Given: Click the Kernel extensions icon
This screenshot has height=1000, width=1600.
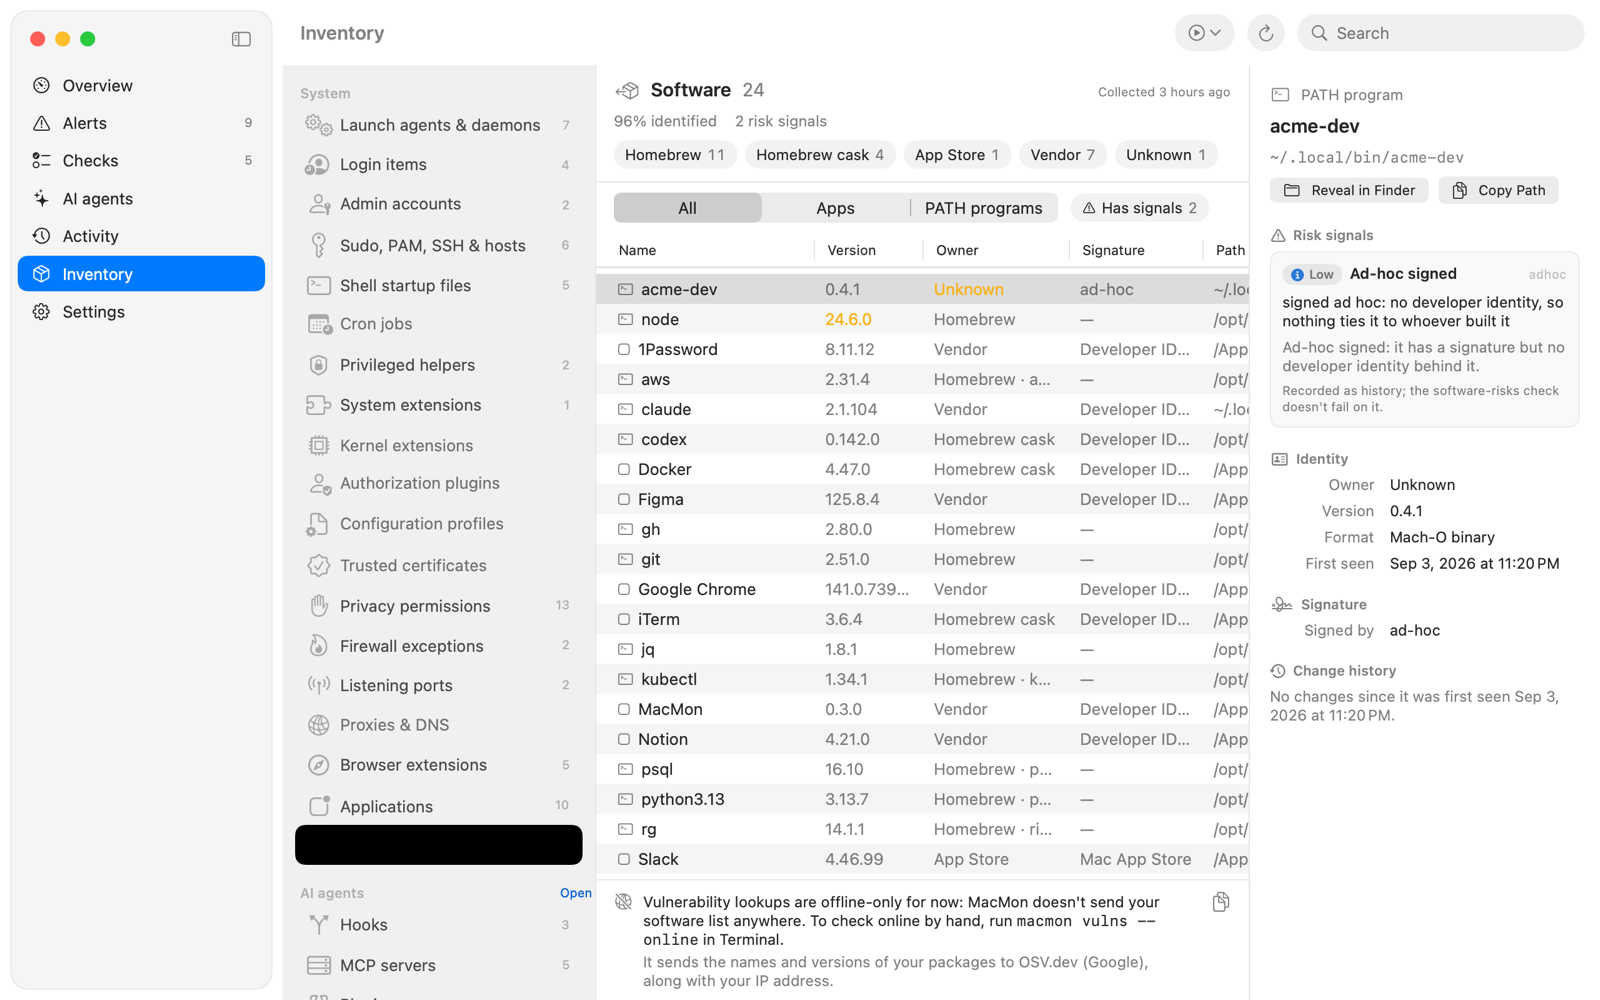Looking at the screenshot, I should pyautogui.click(x=319, y=445).
